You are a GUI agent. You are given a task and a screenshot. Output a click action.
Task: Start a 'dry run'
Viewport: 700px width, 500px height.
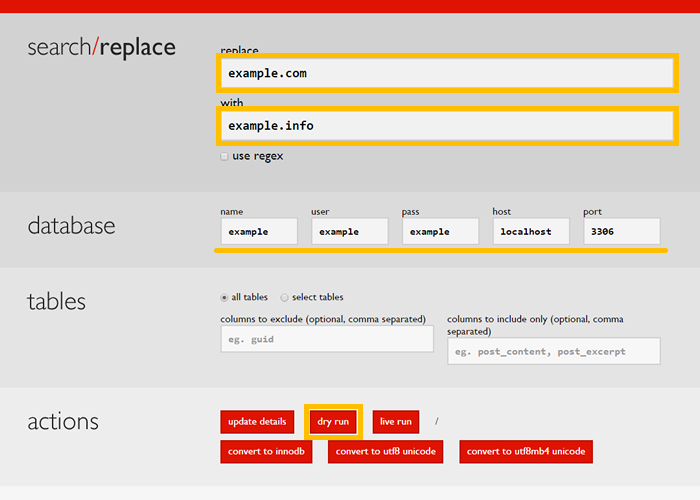pyautogui.click(x=333, y=422)
